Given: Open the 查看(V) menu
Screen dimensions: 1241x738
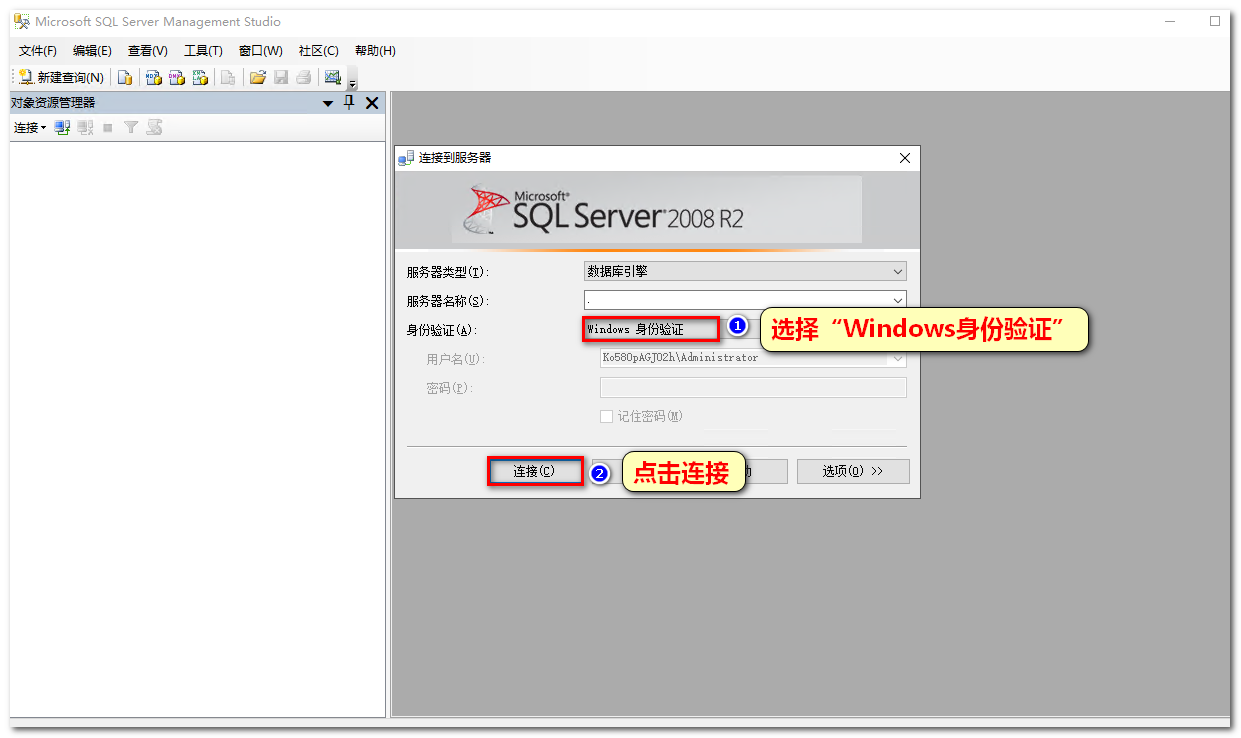Looking at the screenshot, I should click(147, 51).
